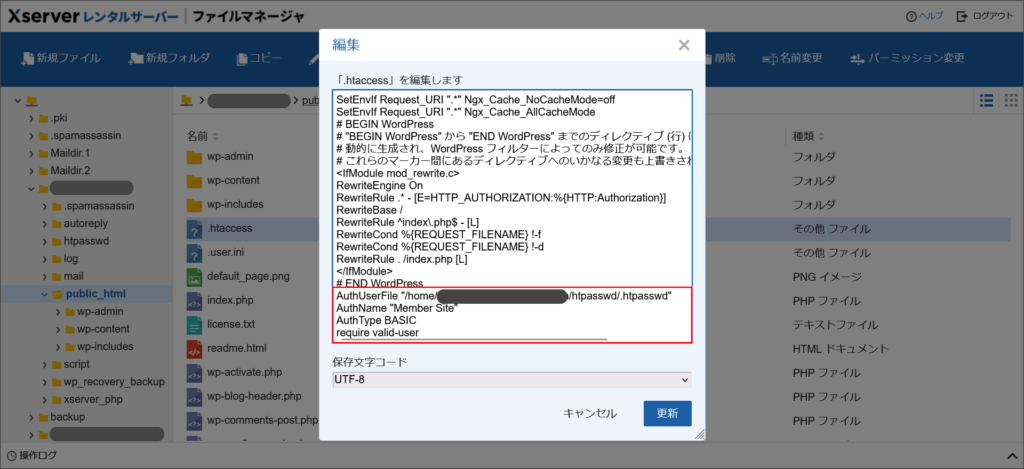This screenshot has height=469, width=1024.
Task: Select the log folder in tree
Action: coord(71,259)
